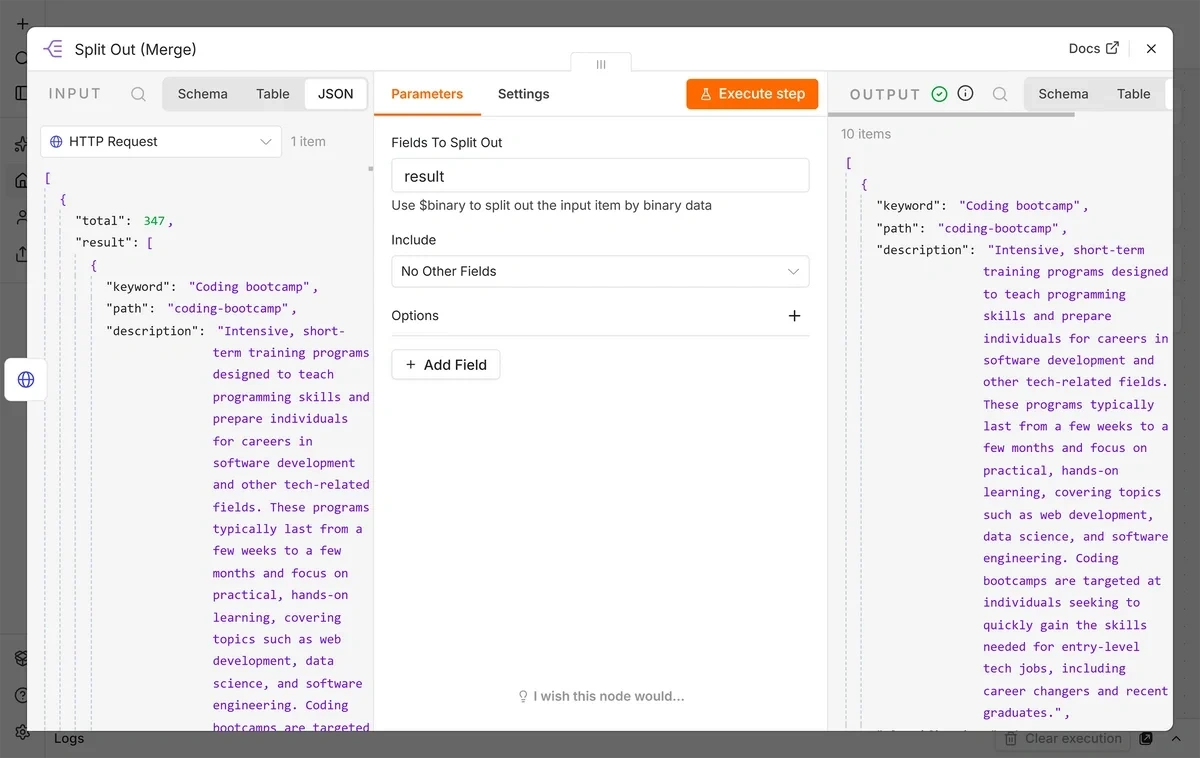This screenshot has height=758, width=1200.
Task: Open Docs external link
Action: point(1094,48)
